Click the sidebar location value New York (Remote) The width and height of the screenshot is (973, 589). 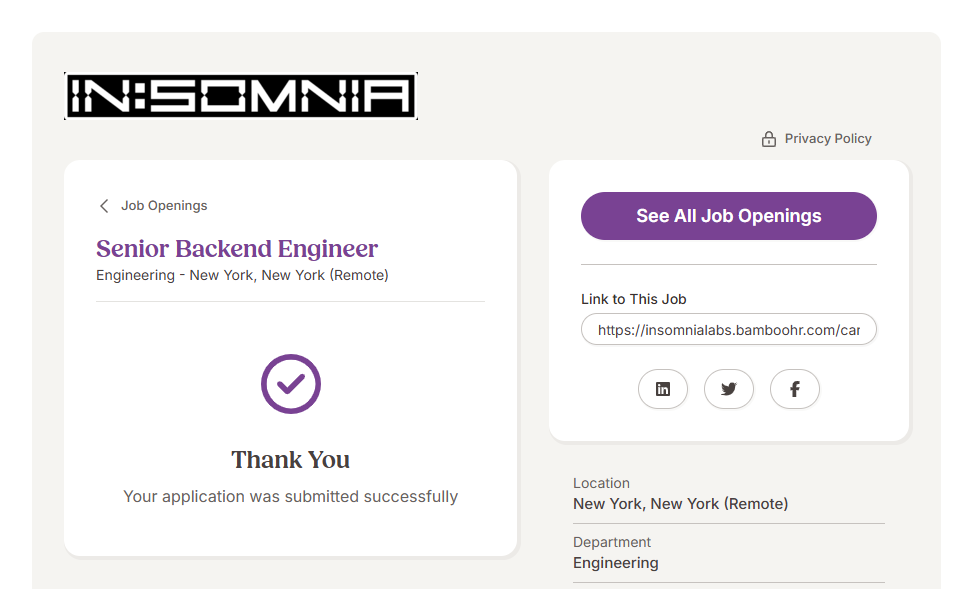(680, 504)
